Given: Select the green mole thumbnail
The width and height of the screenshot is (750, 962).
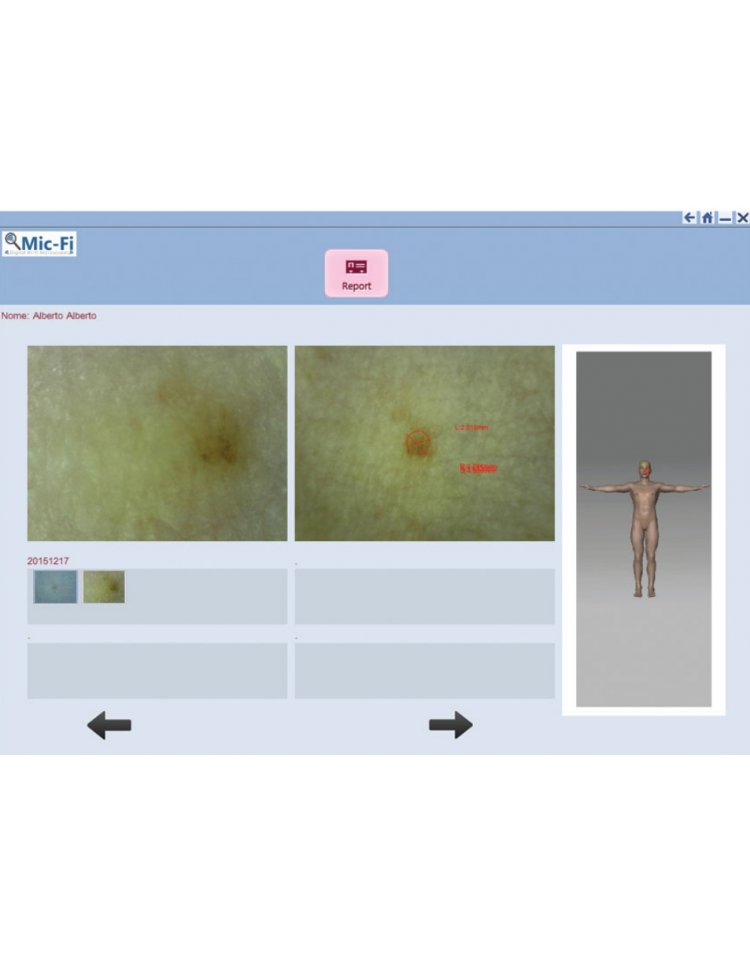Looking at the screenshot, I should [x=104, y=587].
